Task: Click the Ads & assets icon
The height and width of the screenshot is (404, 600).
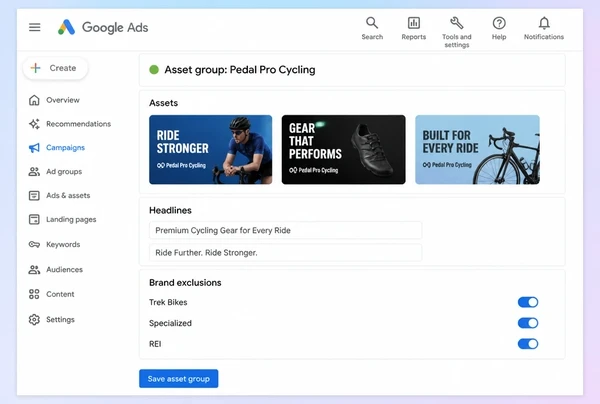Action: click(x=34, y=195)
